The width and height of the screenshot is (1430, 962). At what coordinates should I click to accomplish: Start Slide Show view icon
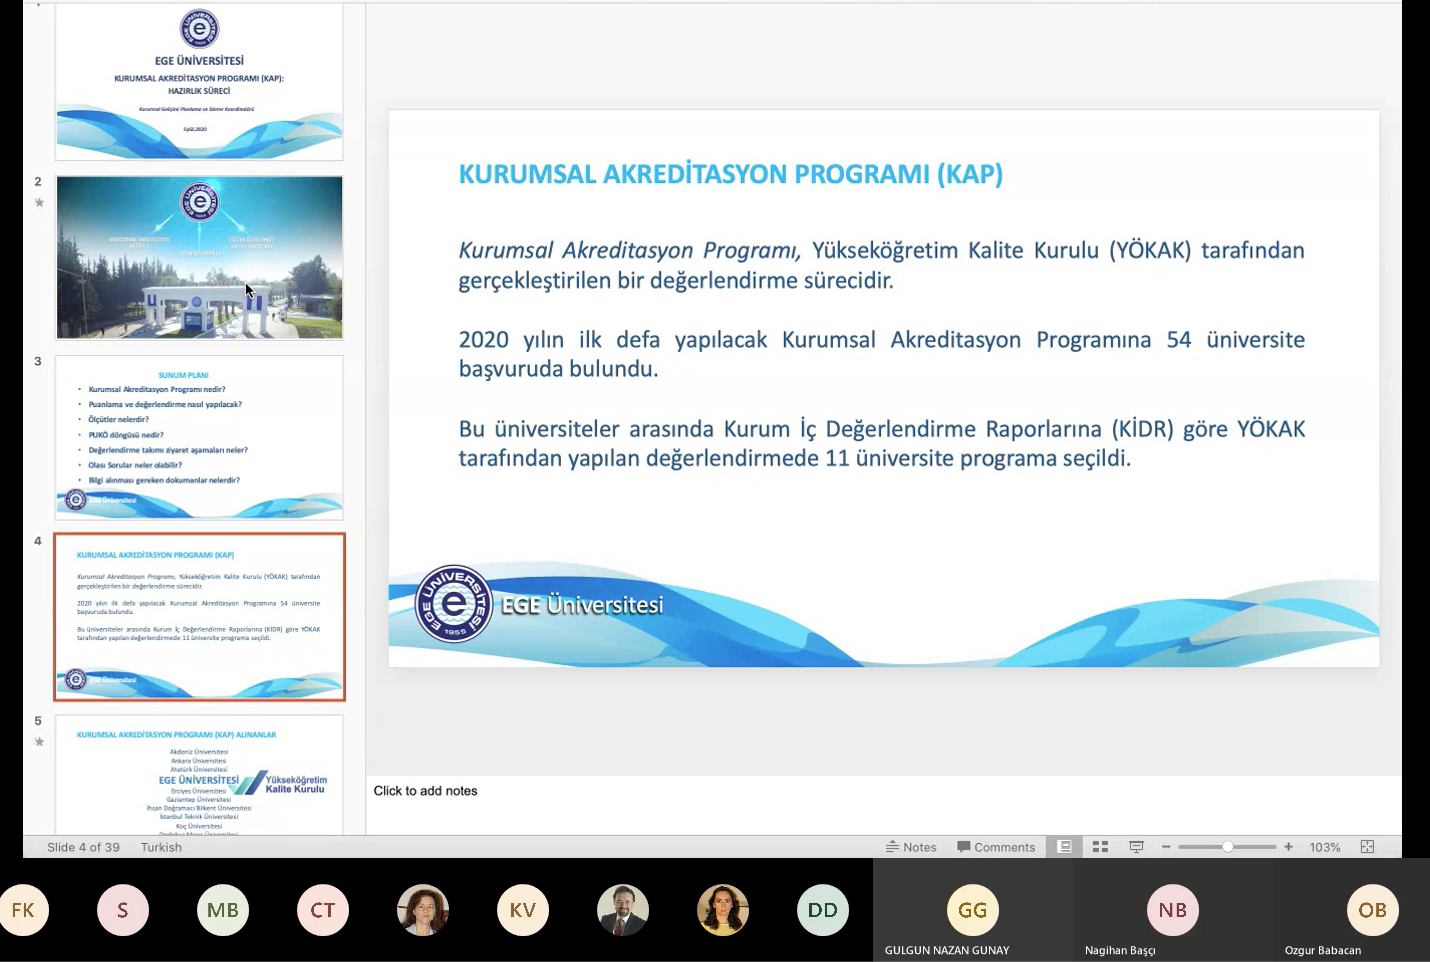[x=1136, y=847]
